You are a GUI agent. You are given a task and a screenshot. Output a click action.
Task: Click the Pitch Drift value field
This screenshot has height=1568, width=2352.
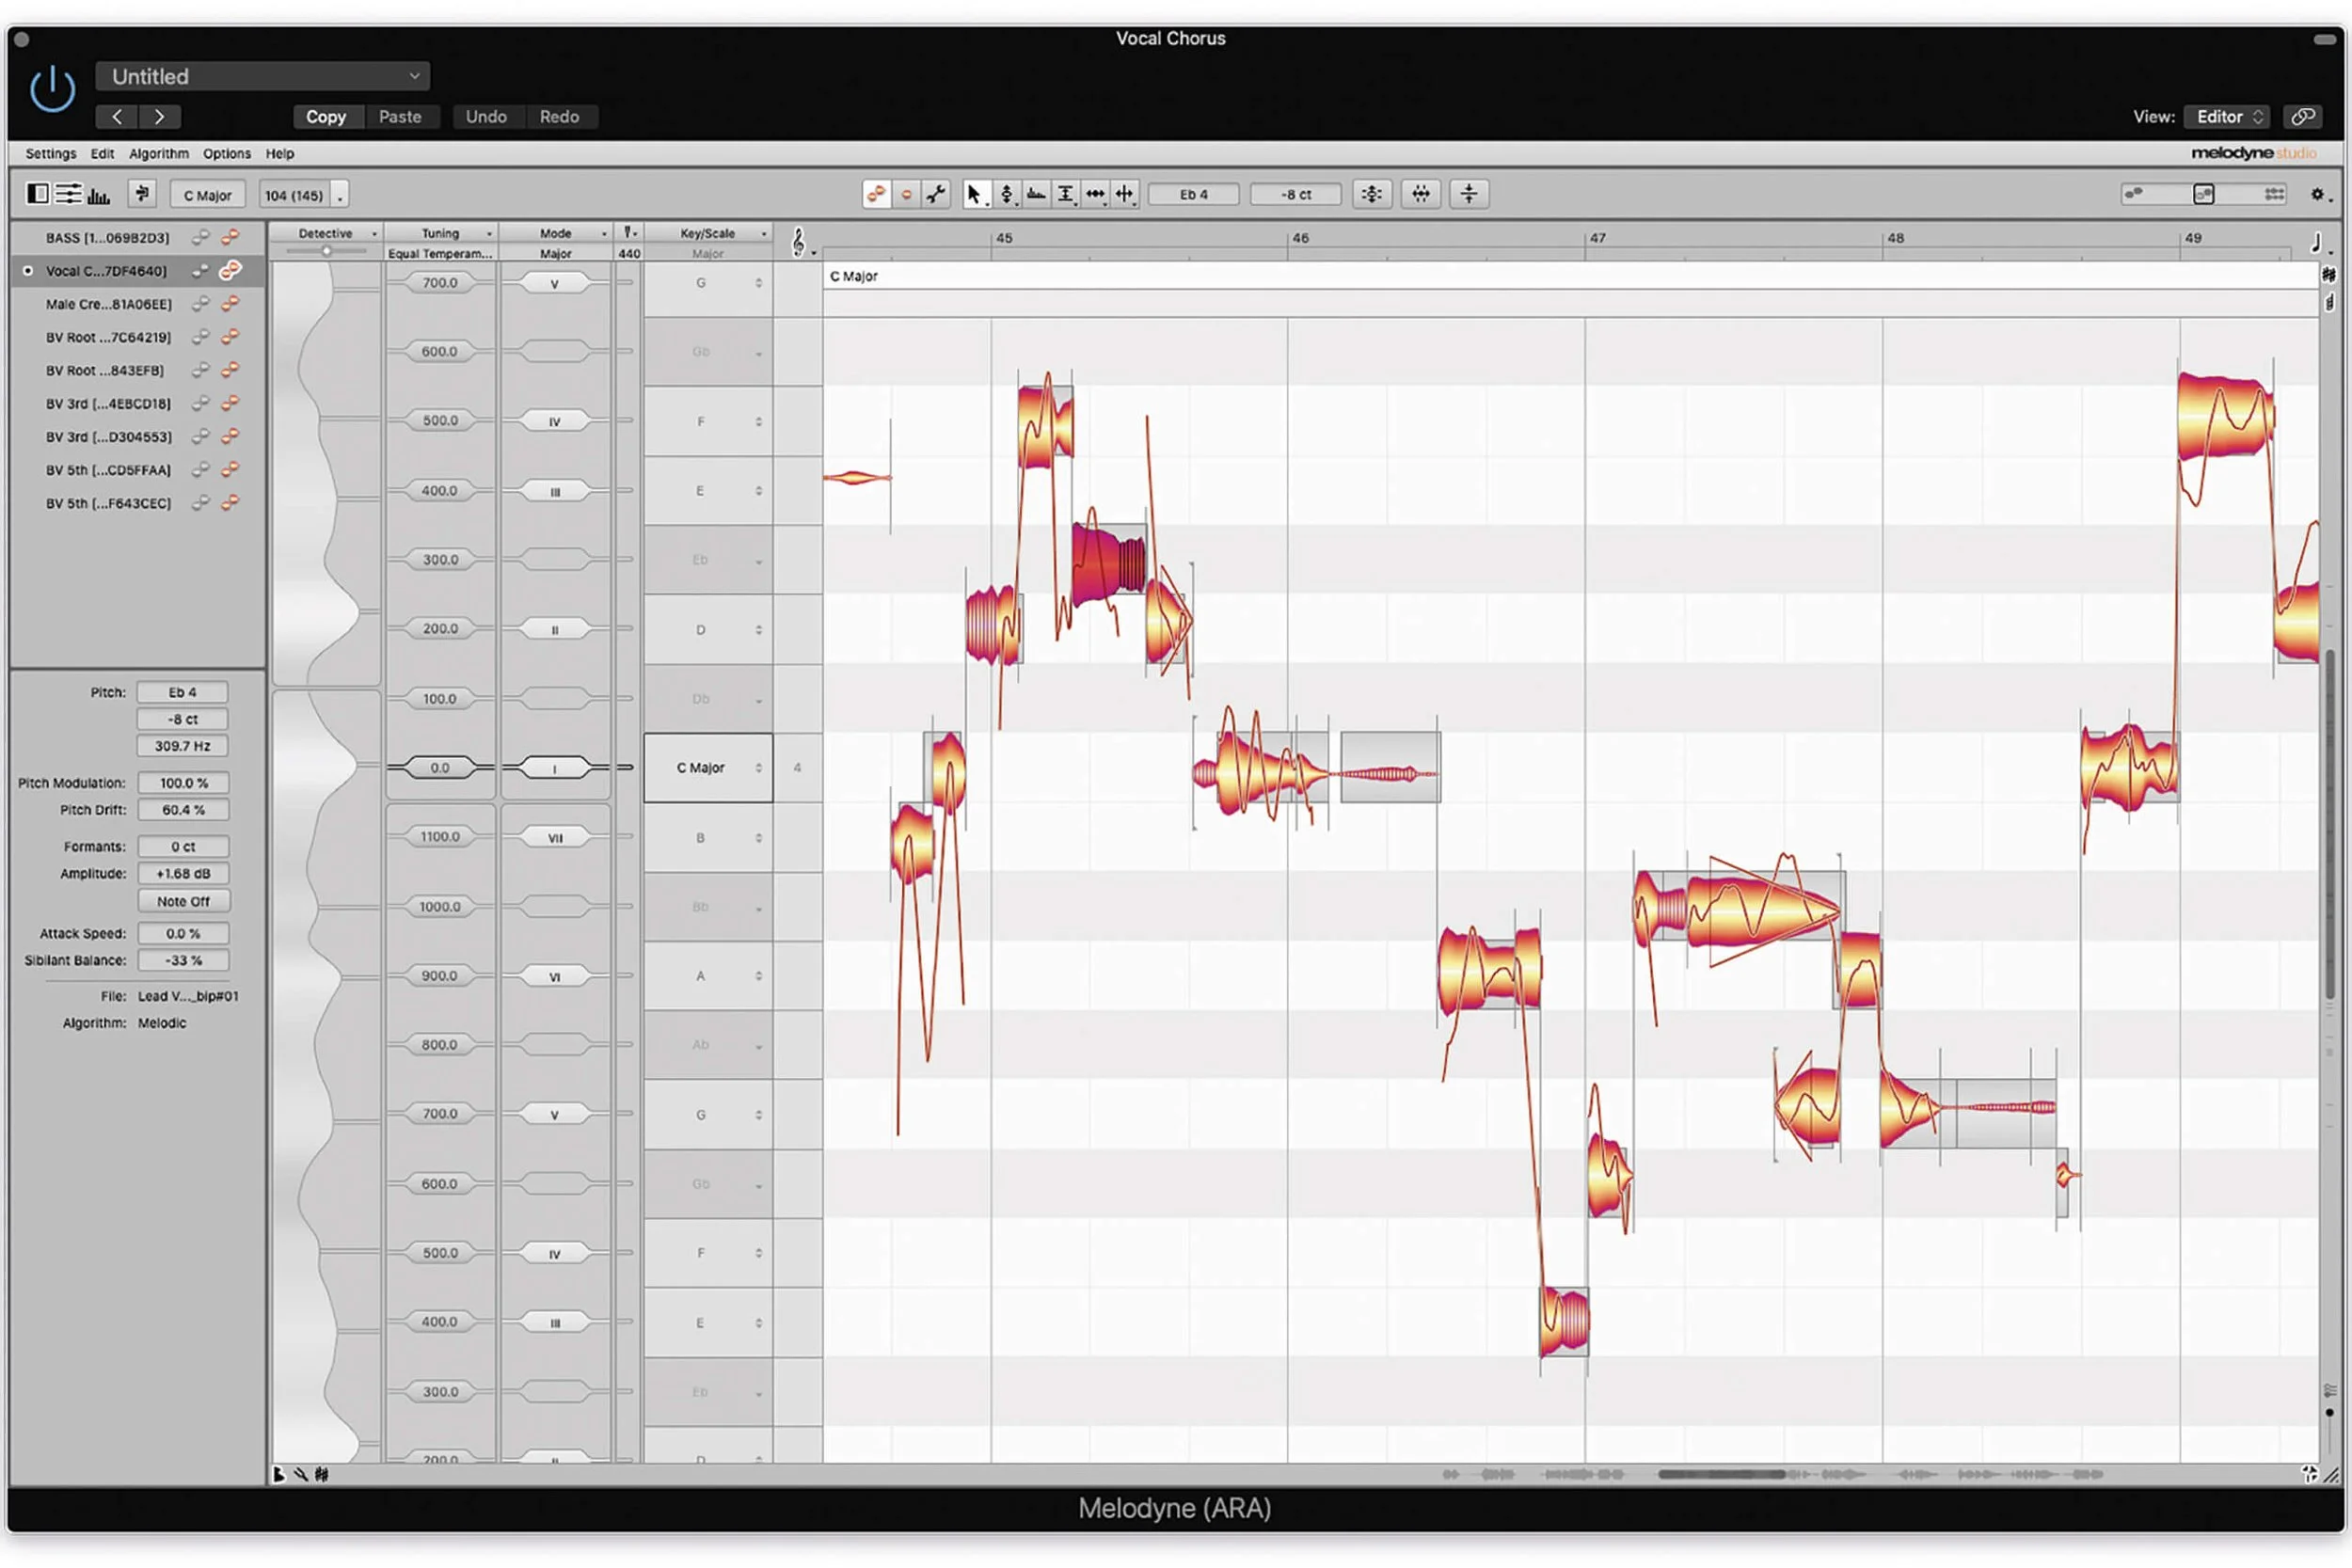[x=183, y=810]
